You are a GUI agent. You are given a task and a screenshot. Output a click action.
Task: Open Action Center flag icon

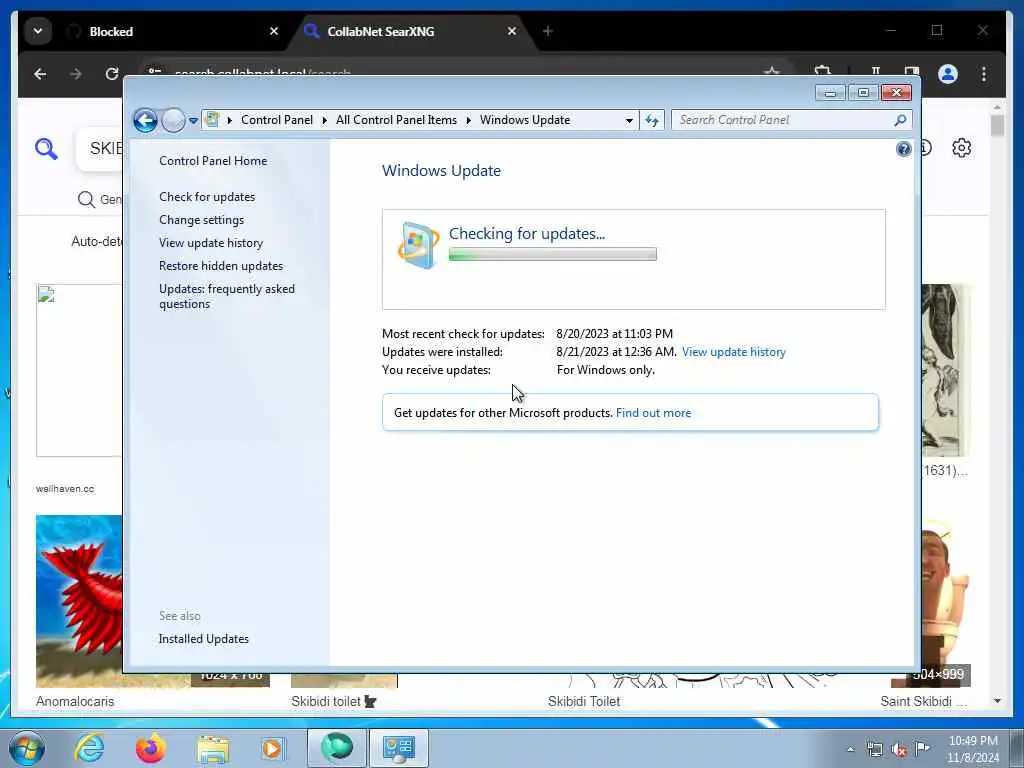(922, 749)
